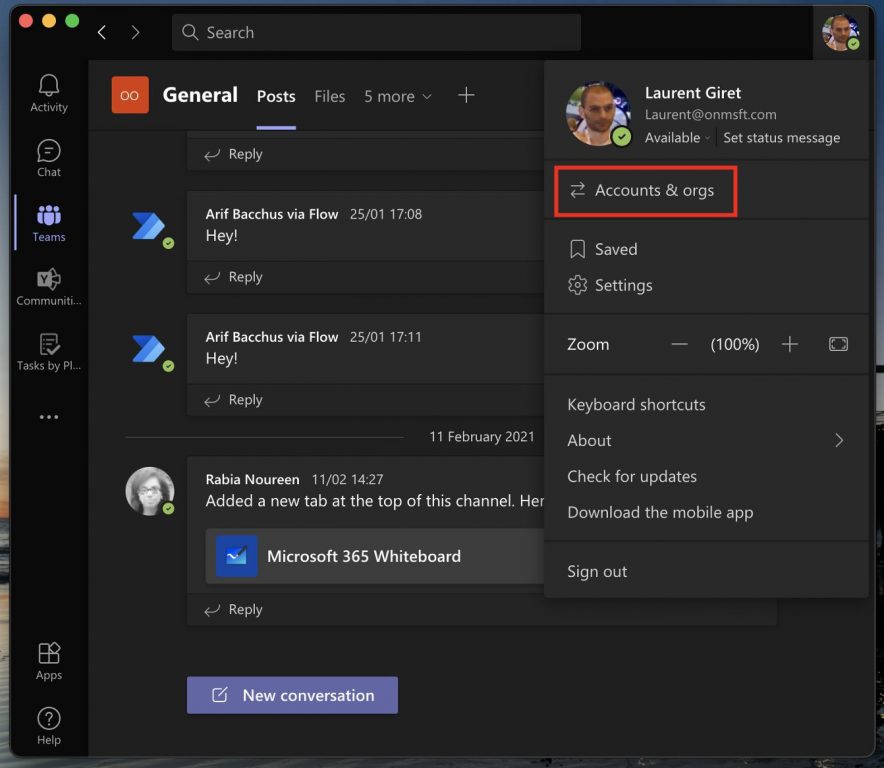Click Arif Bacchus via Flow name at 17:08
Screen dimensions: 884x768
272,214
